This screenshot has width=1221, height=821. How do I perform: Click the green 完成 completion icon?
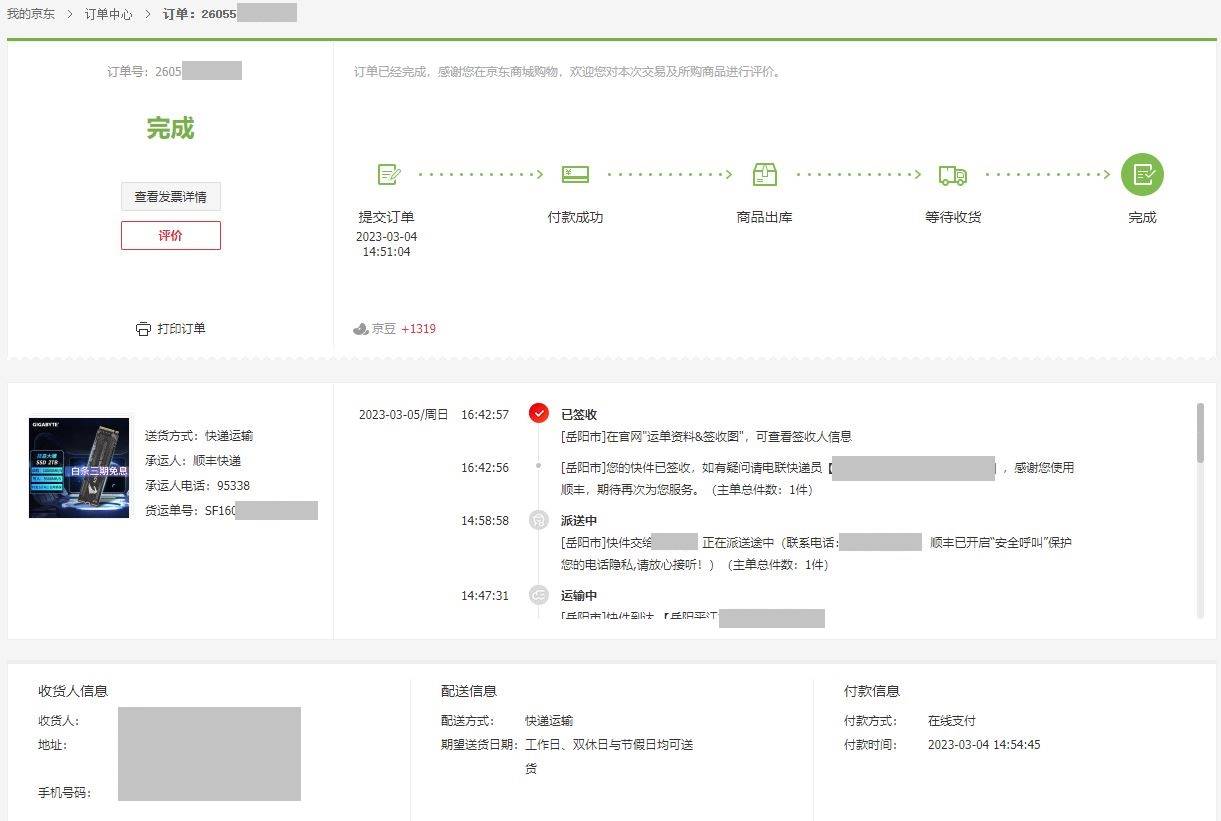coord(1142,174)
